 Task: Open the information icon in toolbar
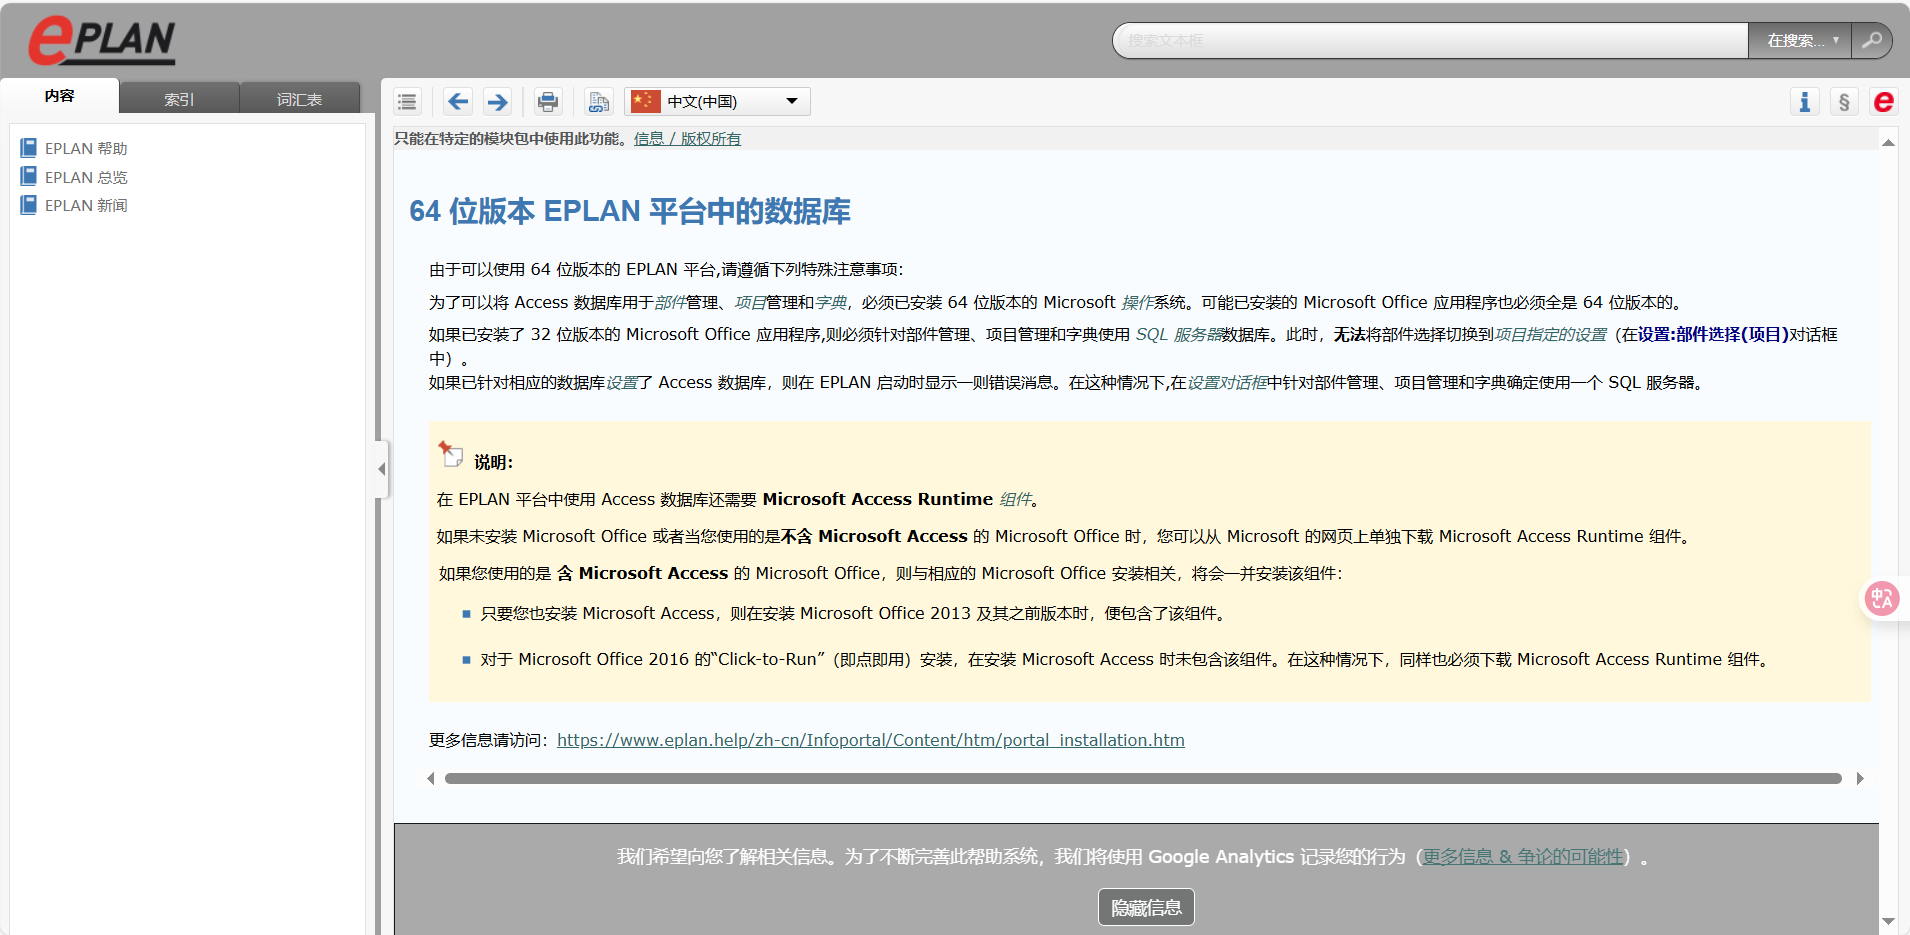tap(1805, 102)
